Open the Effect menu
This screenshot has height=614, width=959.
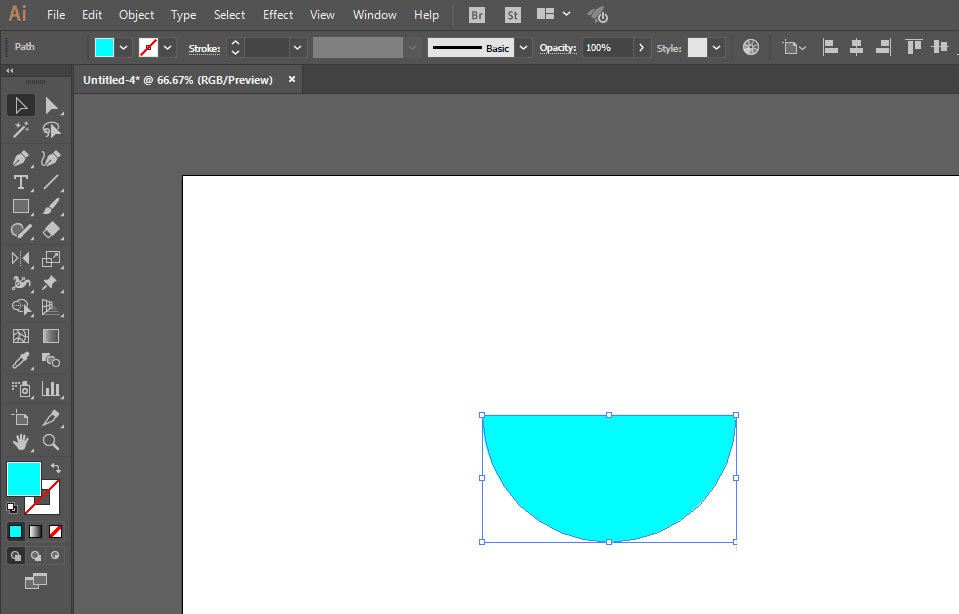point(278,15)
